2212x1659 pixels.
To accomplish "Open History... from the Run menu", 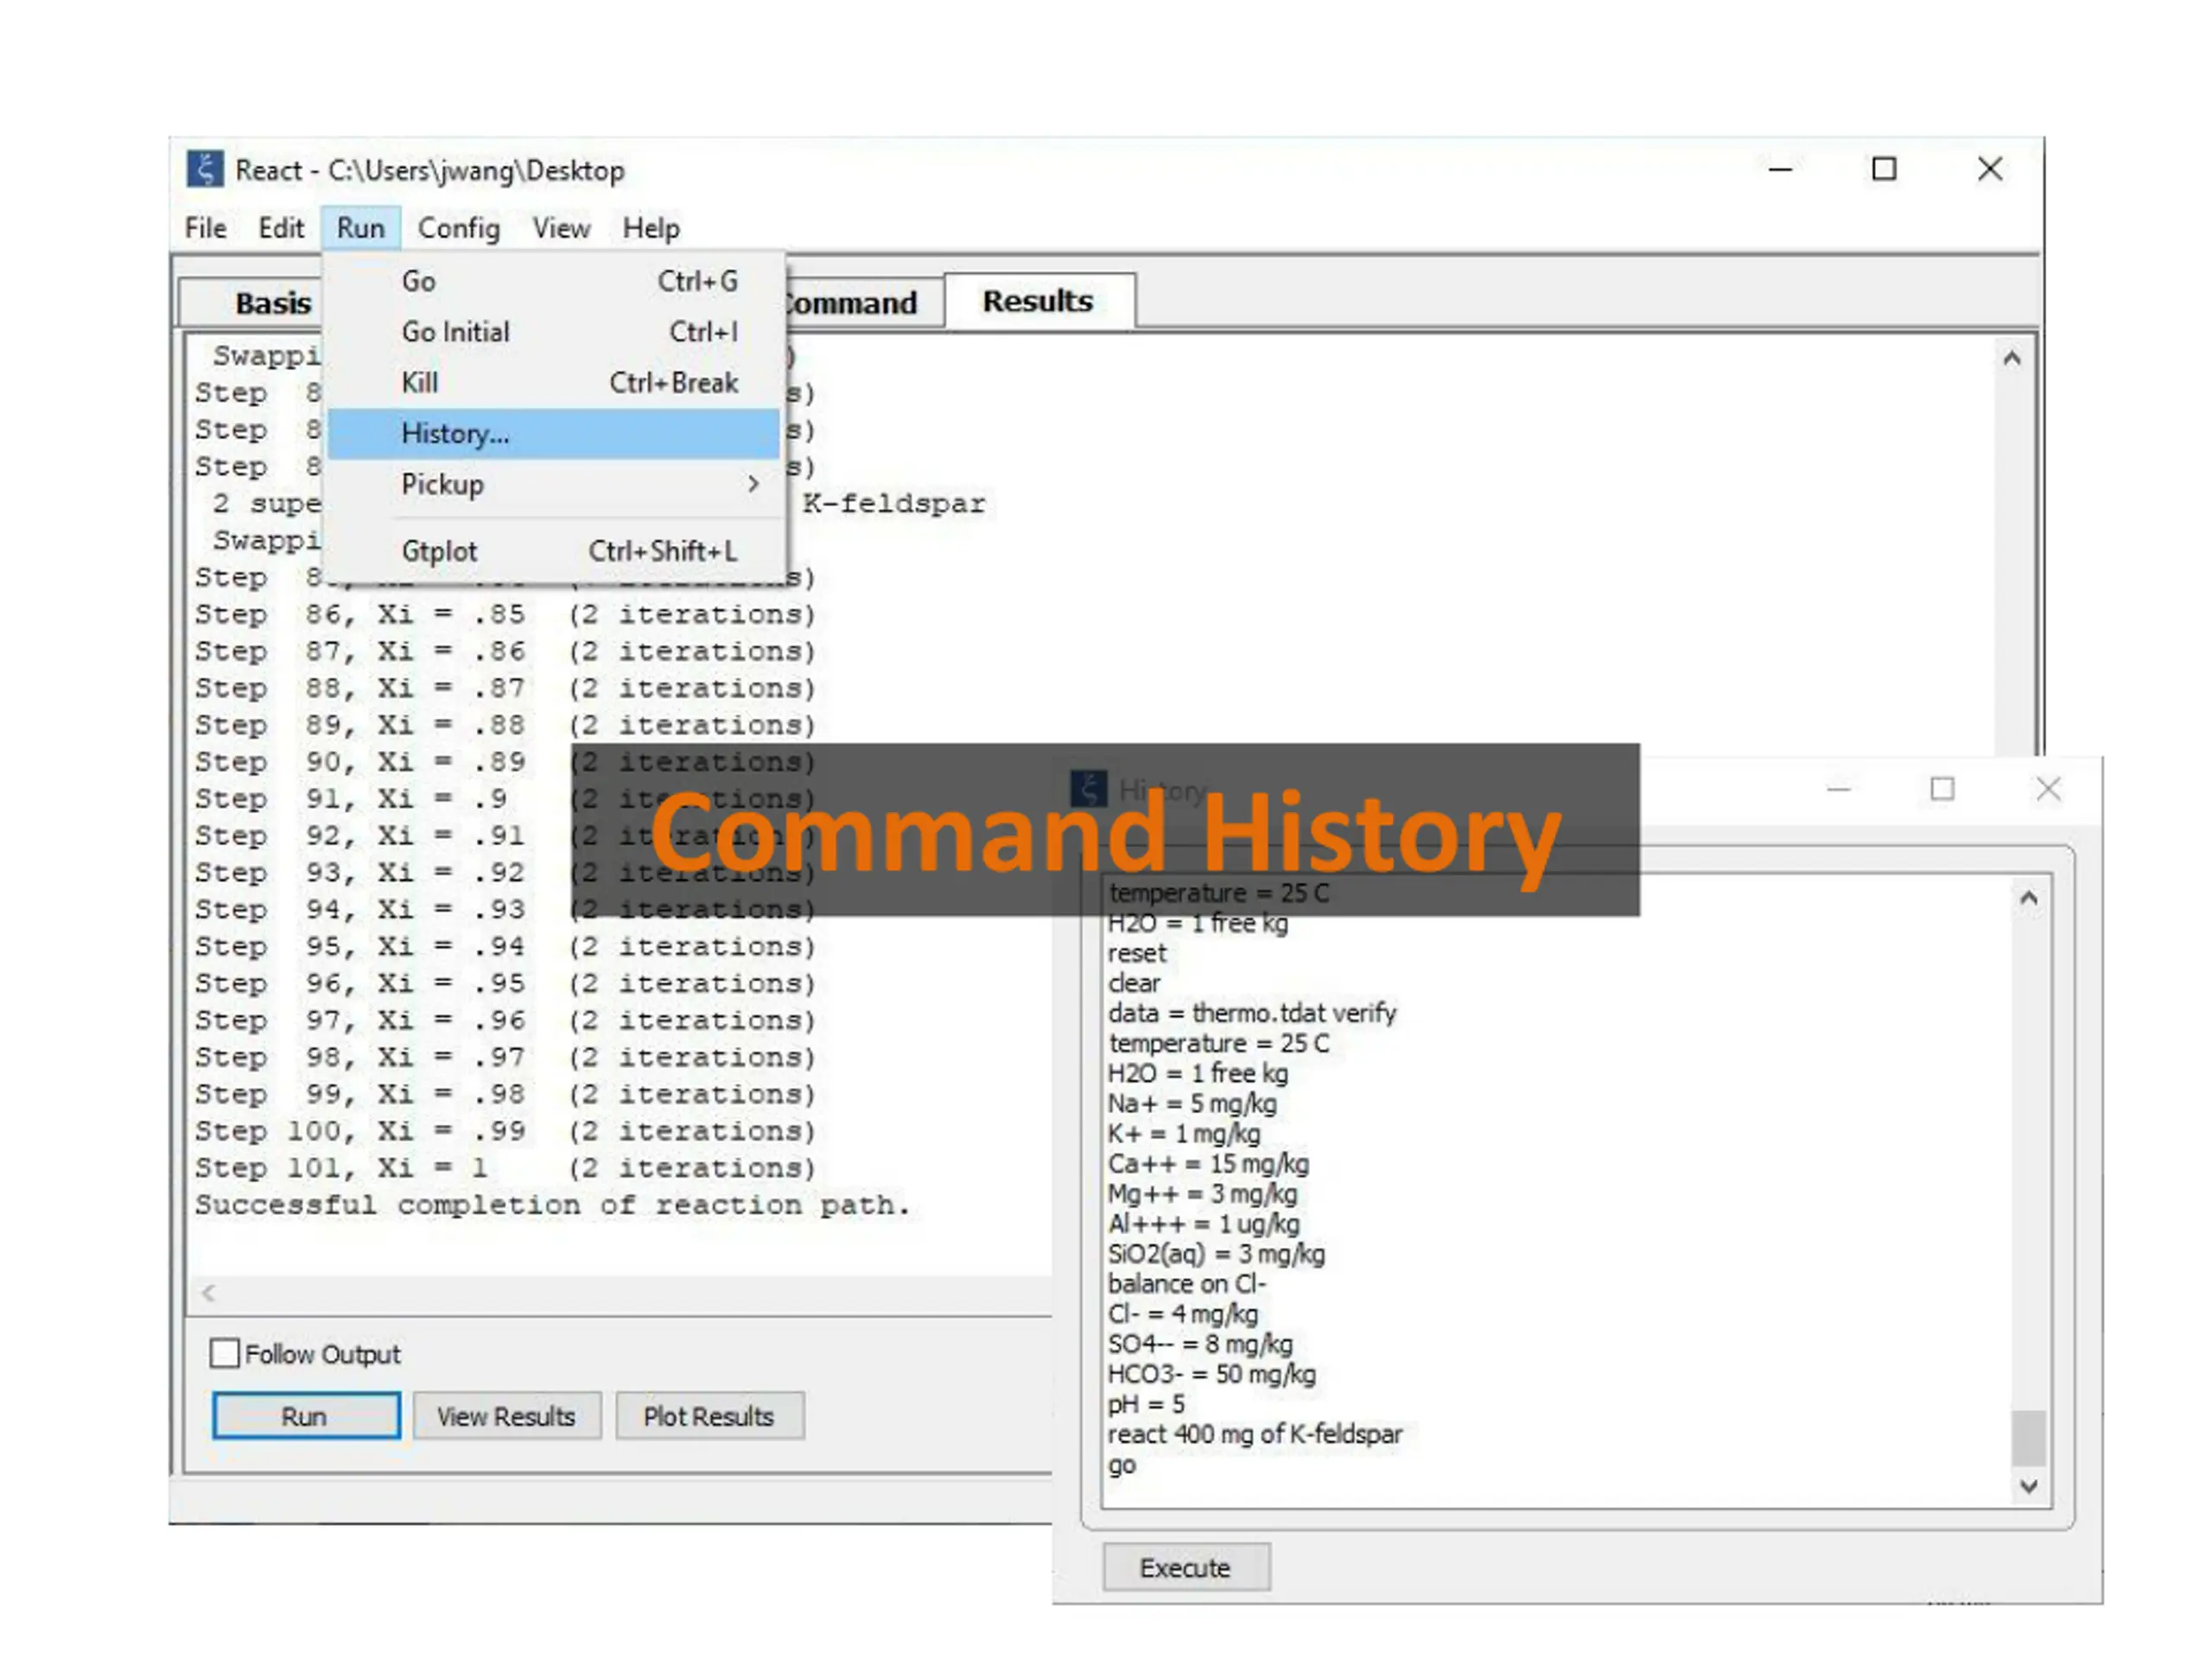I will pyautogui.click(x=554, y=434).
